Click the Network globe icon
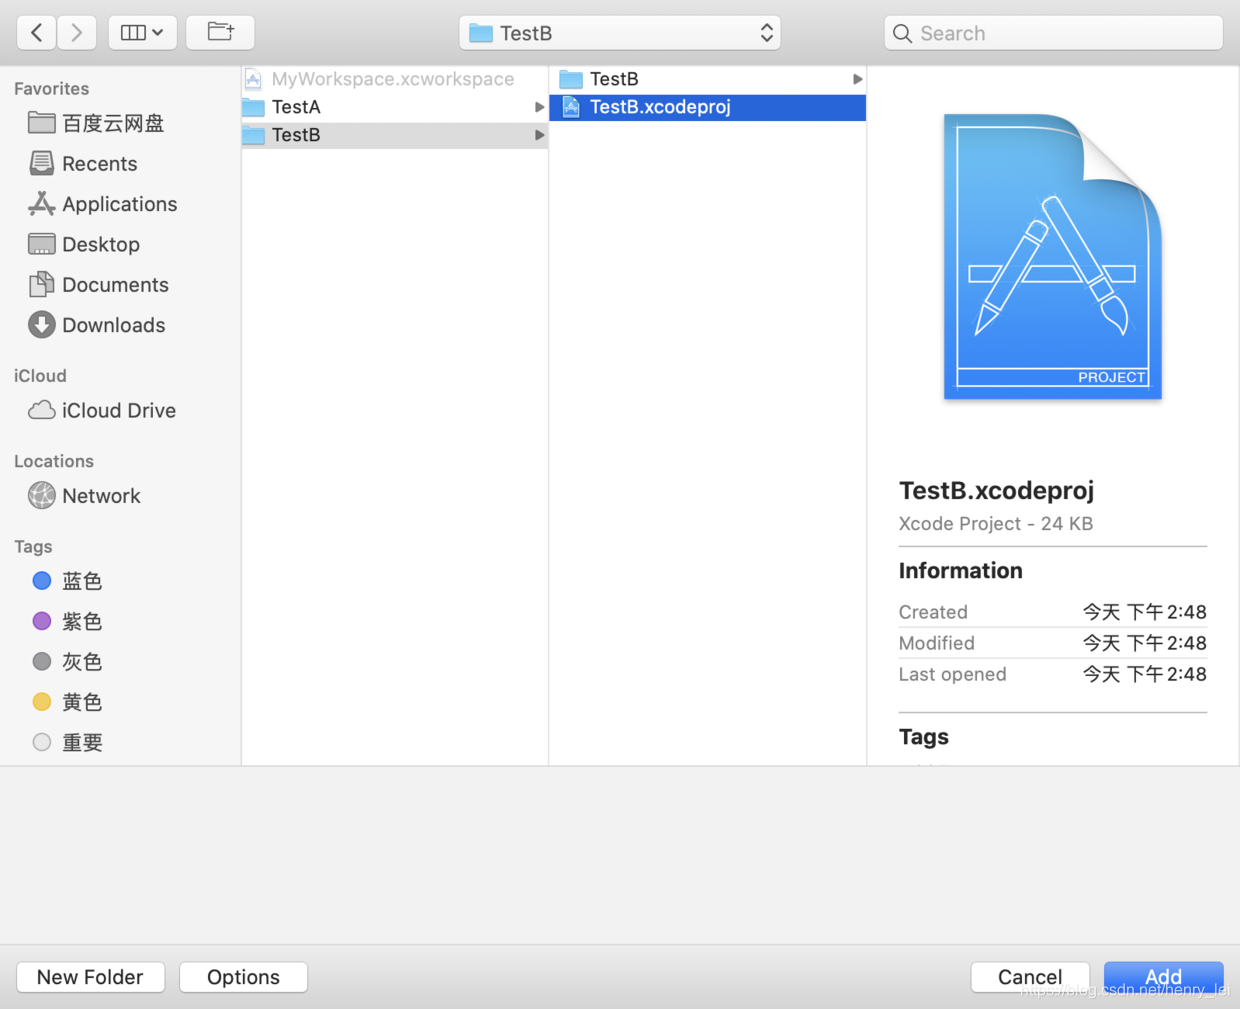1240x1009 pixels. [x=42, y=495]
